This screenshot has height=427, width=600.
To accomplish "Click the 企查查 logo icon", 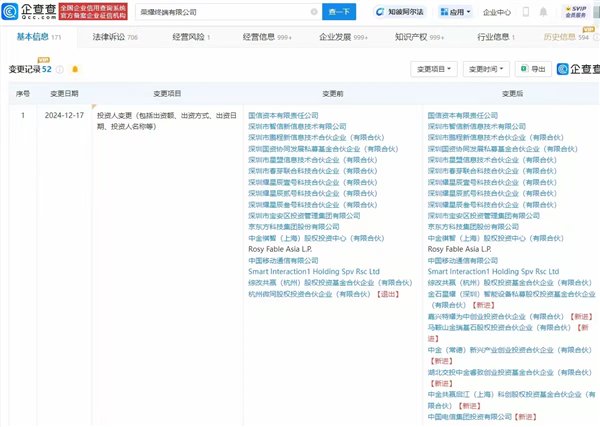I will tap(10, 11).
